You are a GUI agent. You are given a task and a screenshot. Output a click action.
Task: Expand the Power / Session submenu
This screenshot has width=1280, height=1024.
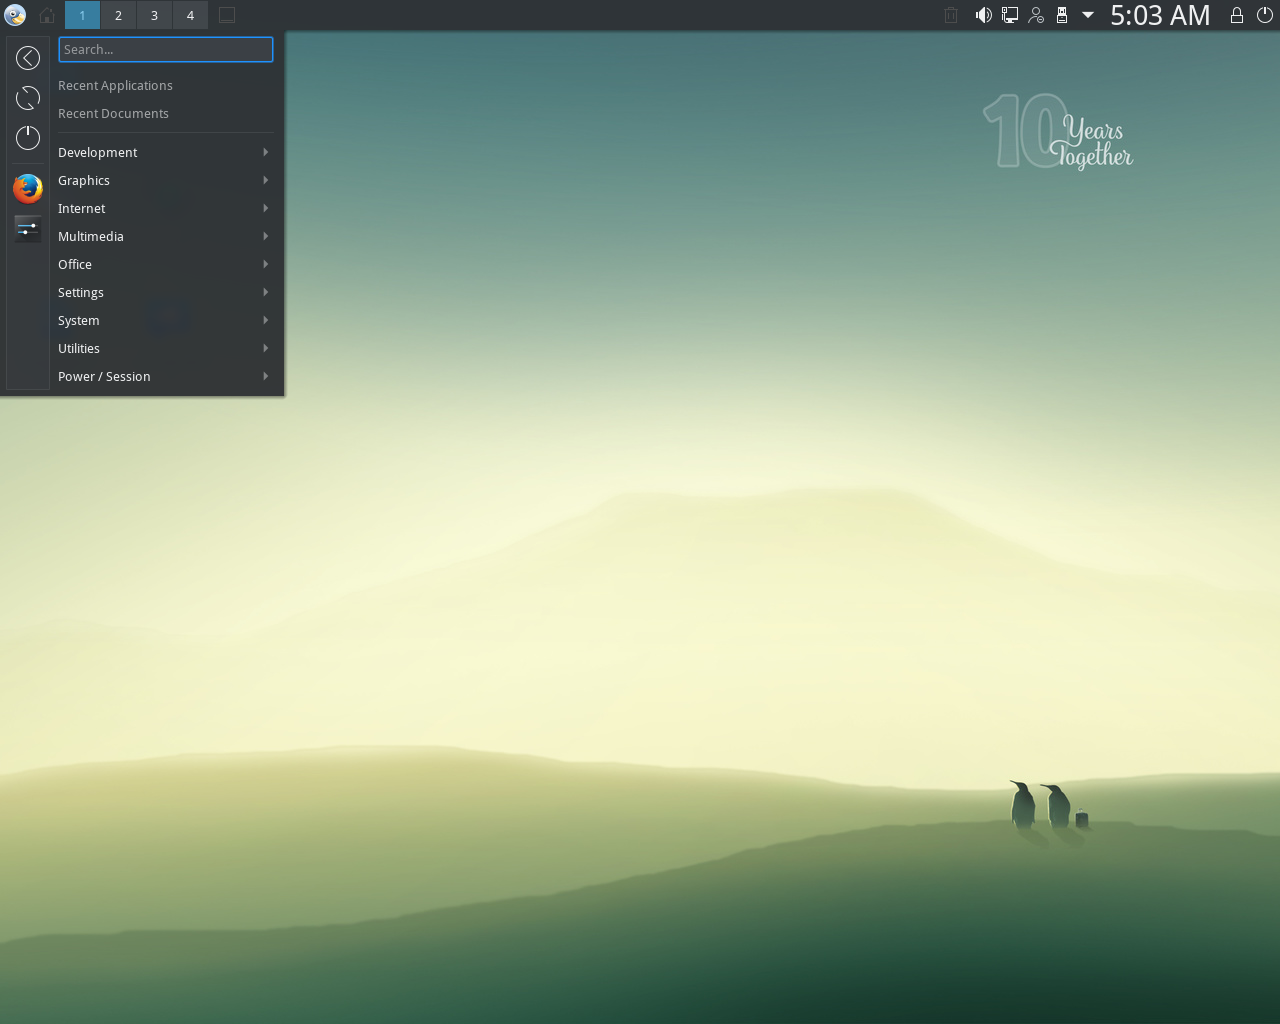tap(165, 376)
